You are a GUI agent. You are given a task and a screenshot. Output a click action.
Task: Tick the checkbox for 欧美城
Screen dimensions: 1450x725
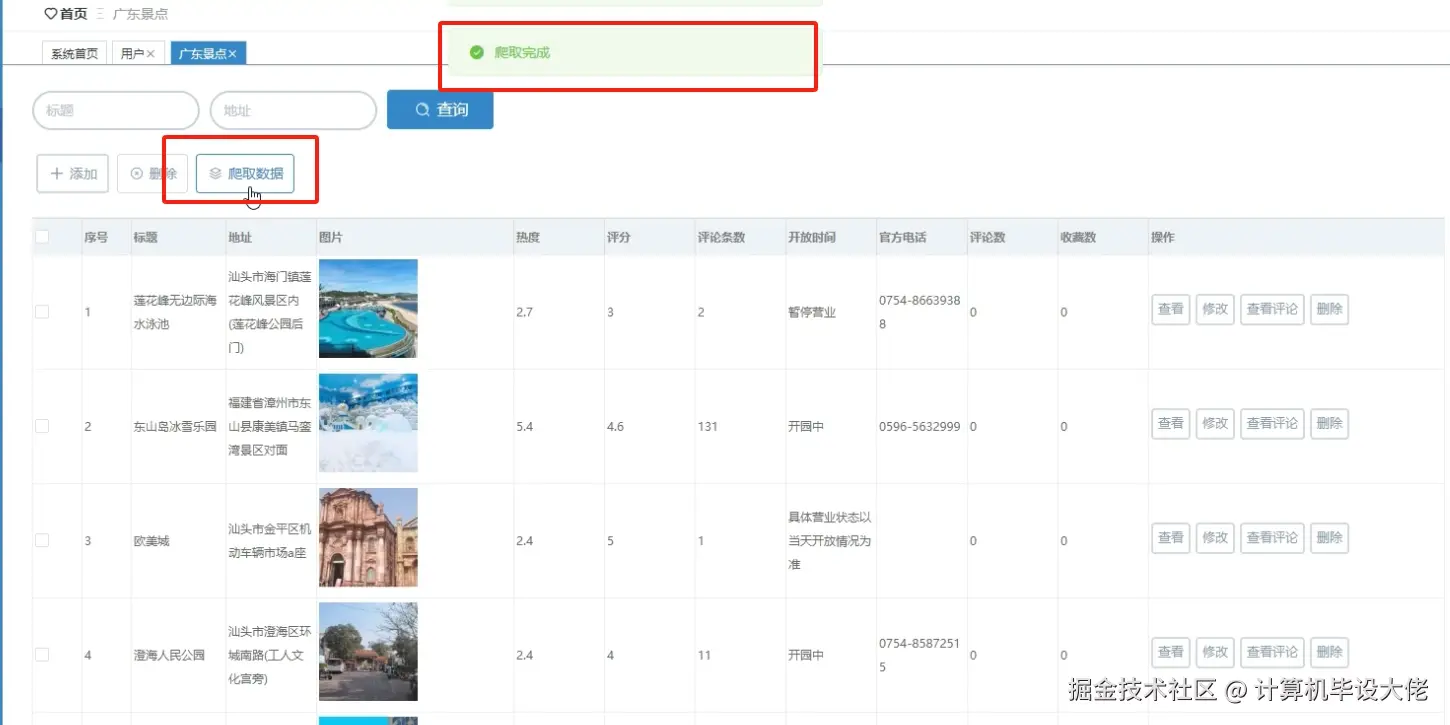click(x=42, y=540)
